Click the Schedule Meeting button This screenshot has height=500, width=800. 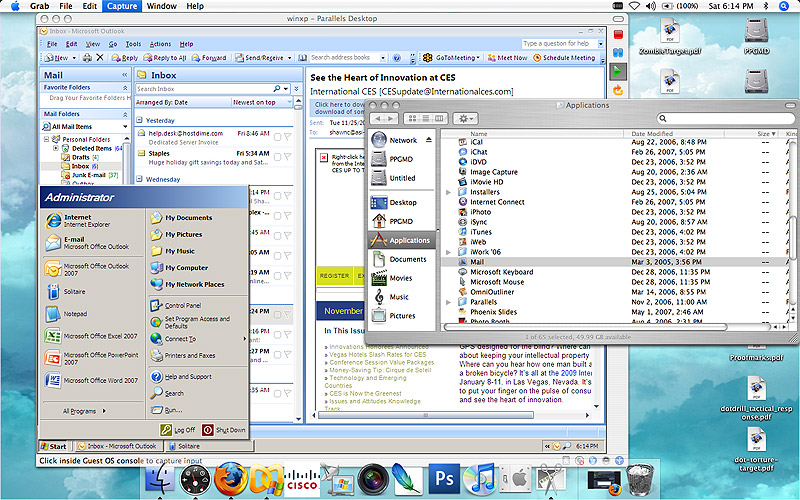pos(564,58)
